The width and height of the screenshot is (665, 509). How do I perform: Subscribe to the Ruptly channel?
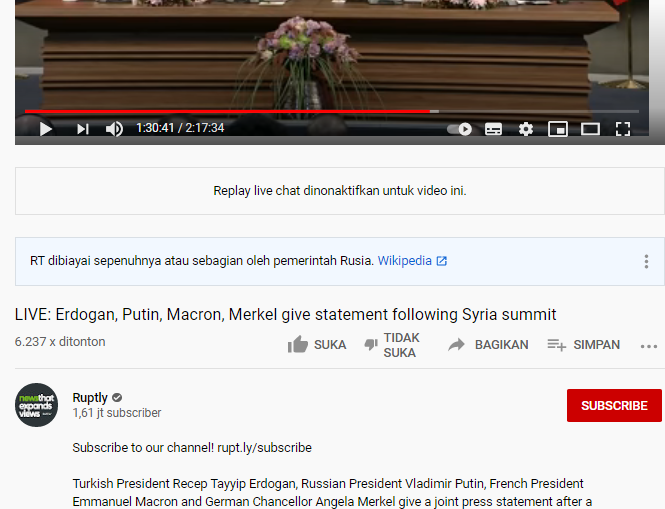pos(614,406)
